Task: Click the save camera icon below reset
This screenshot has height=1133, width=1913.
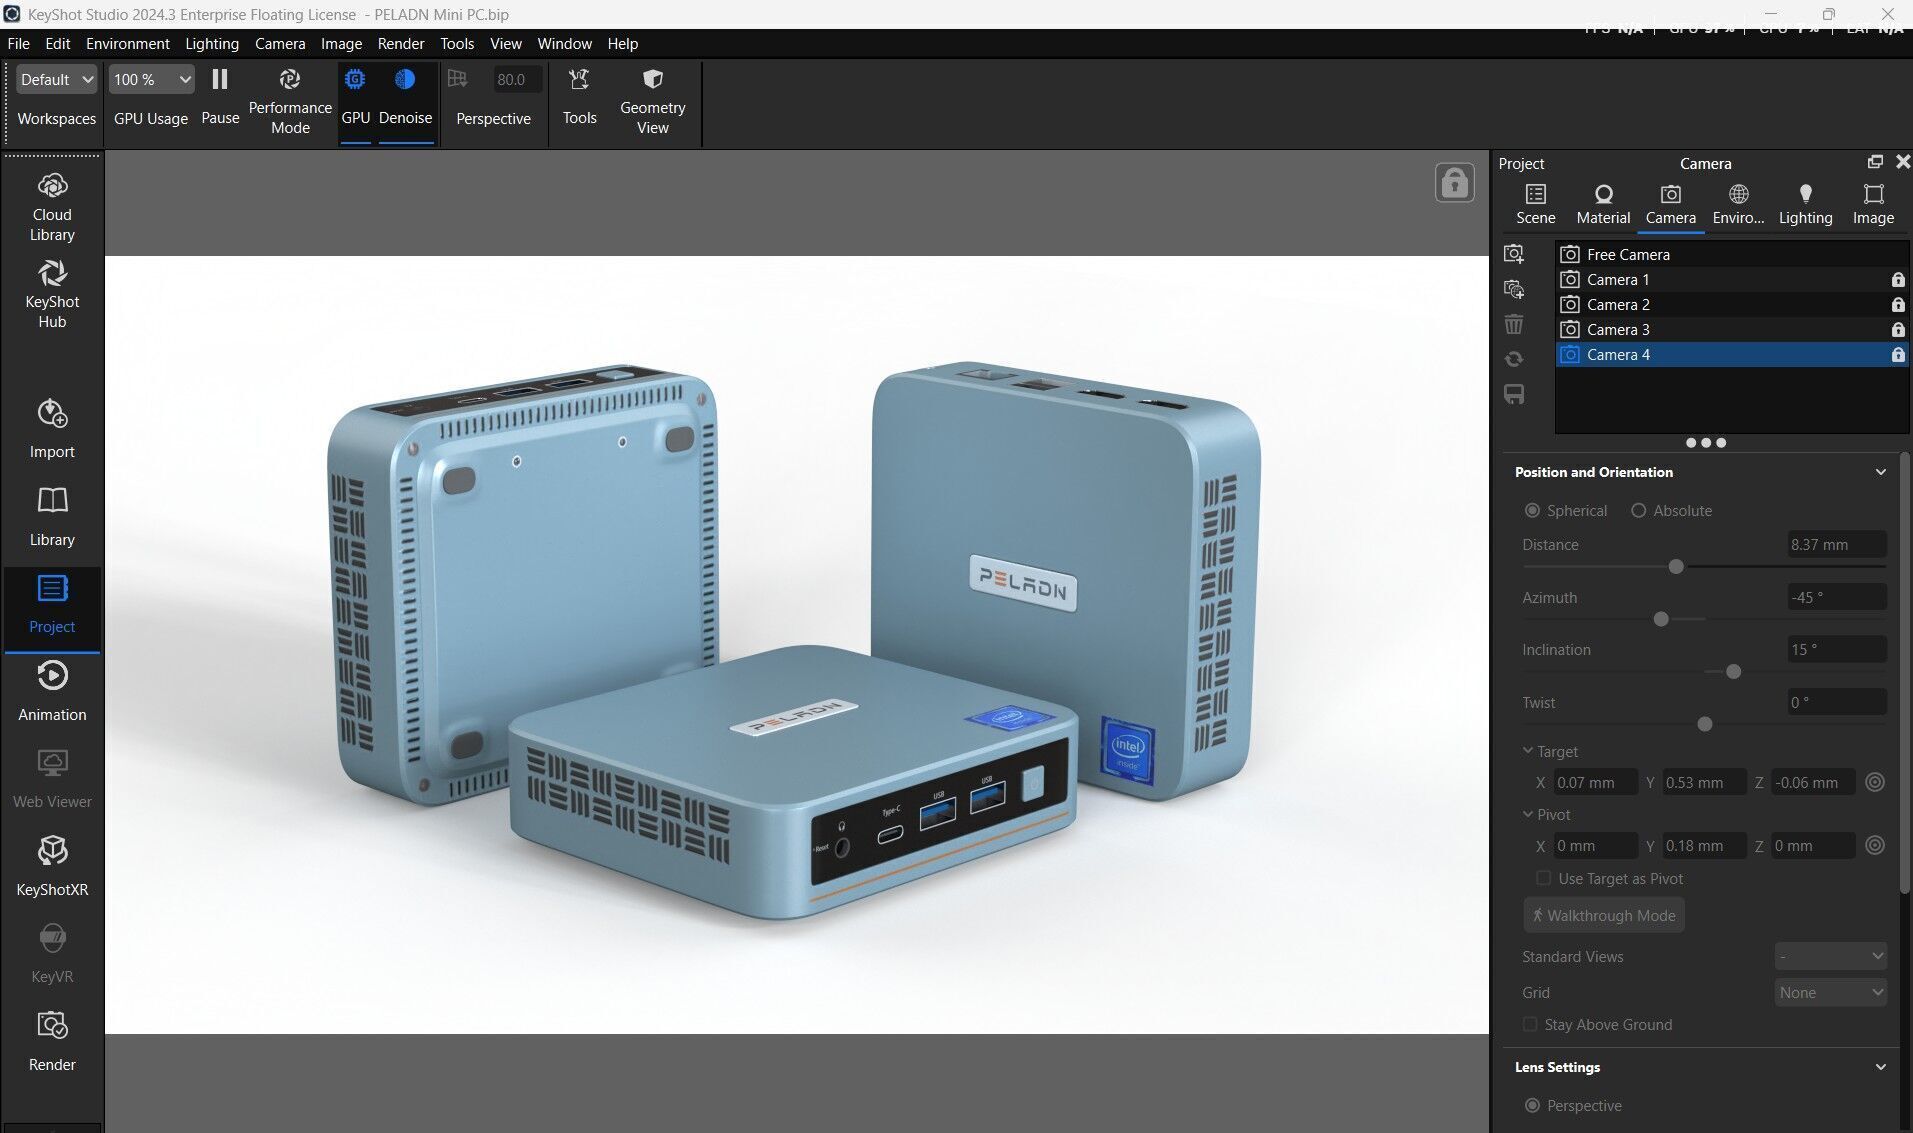Action: pos(1514,394)
